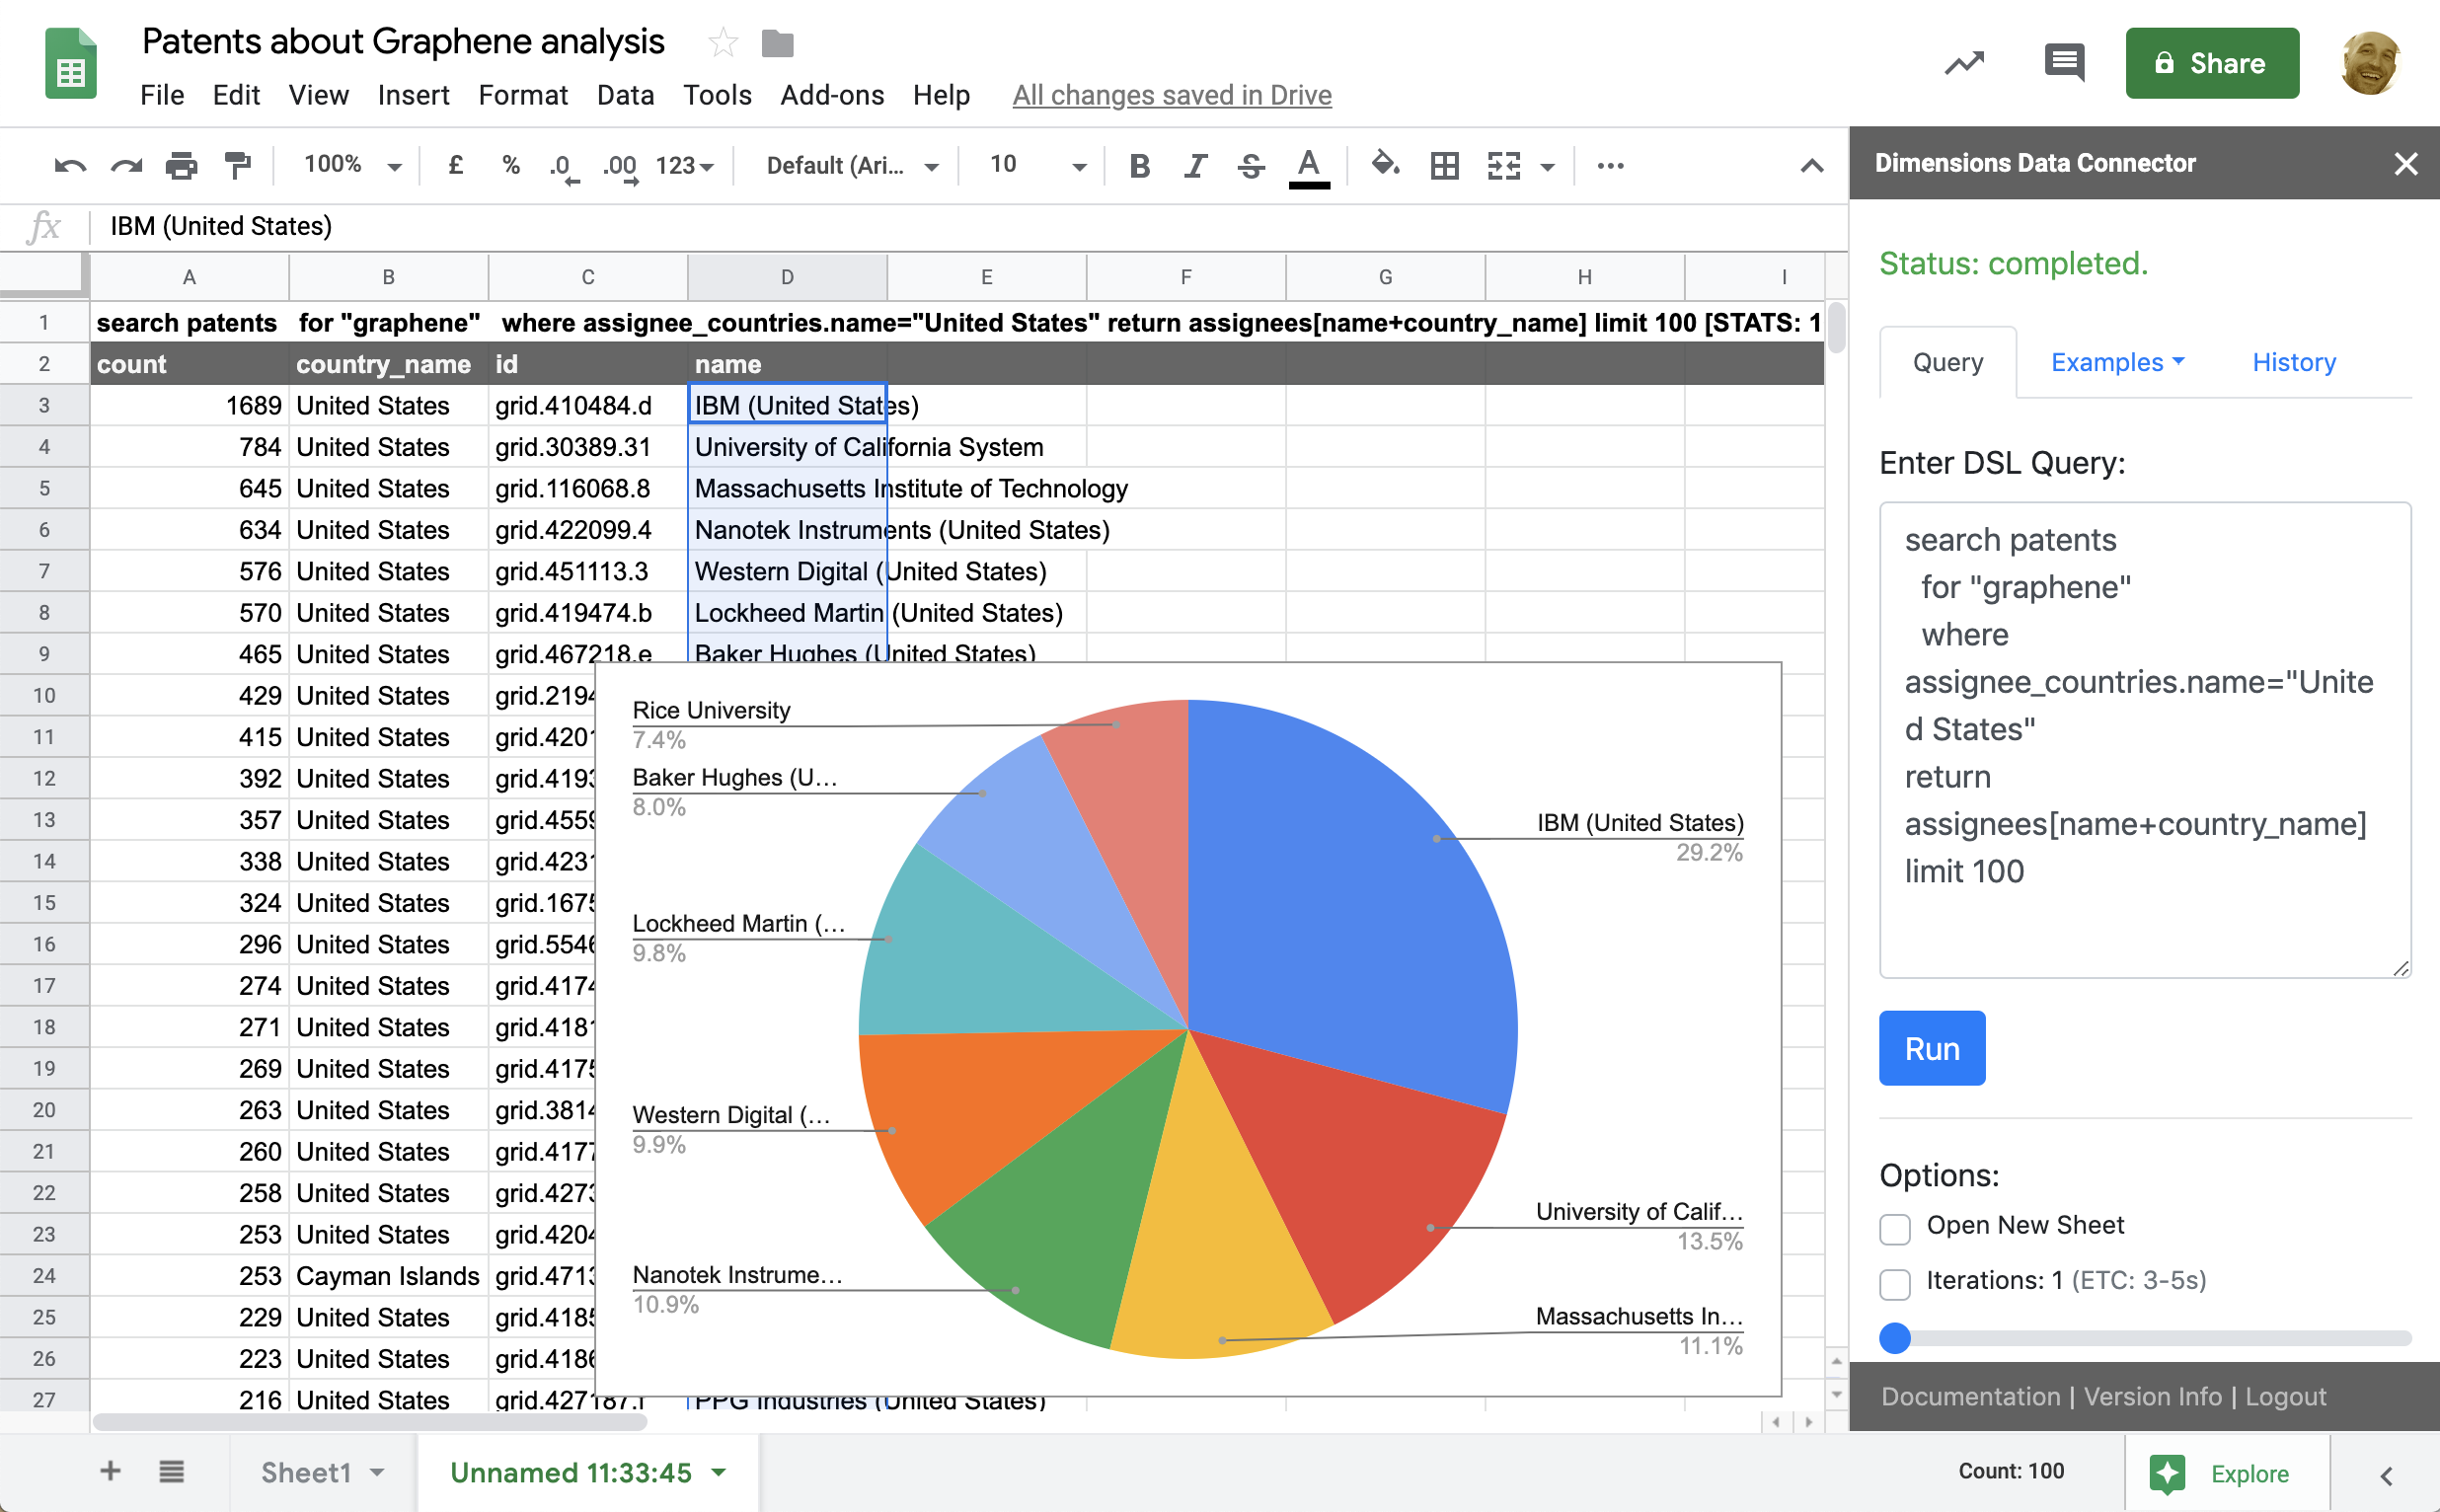Select the Paint format roller icon

pos(237,166)
